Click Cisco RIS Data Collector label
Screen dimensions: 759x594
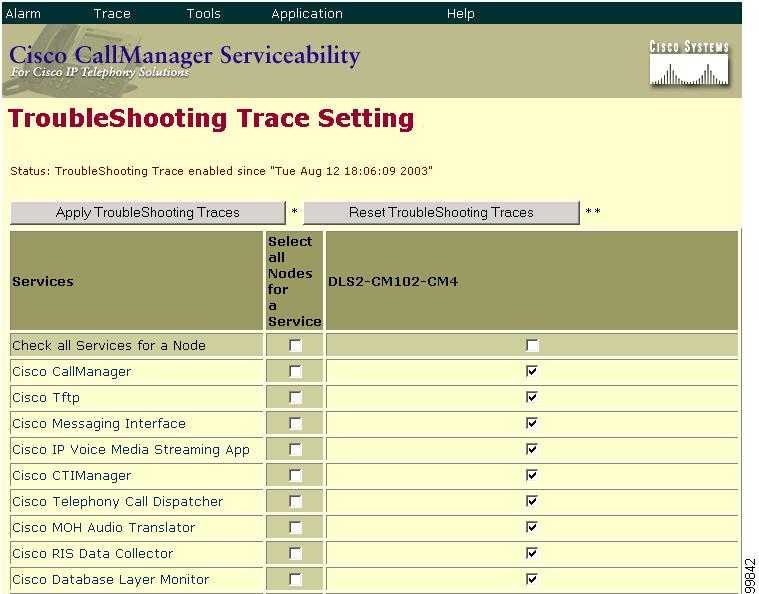92,554
